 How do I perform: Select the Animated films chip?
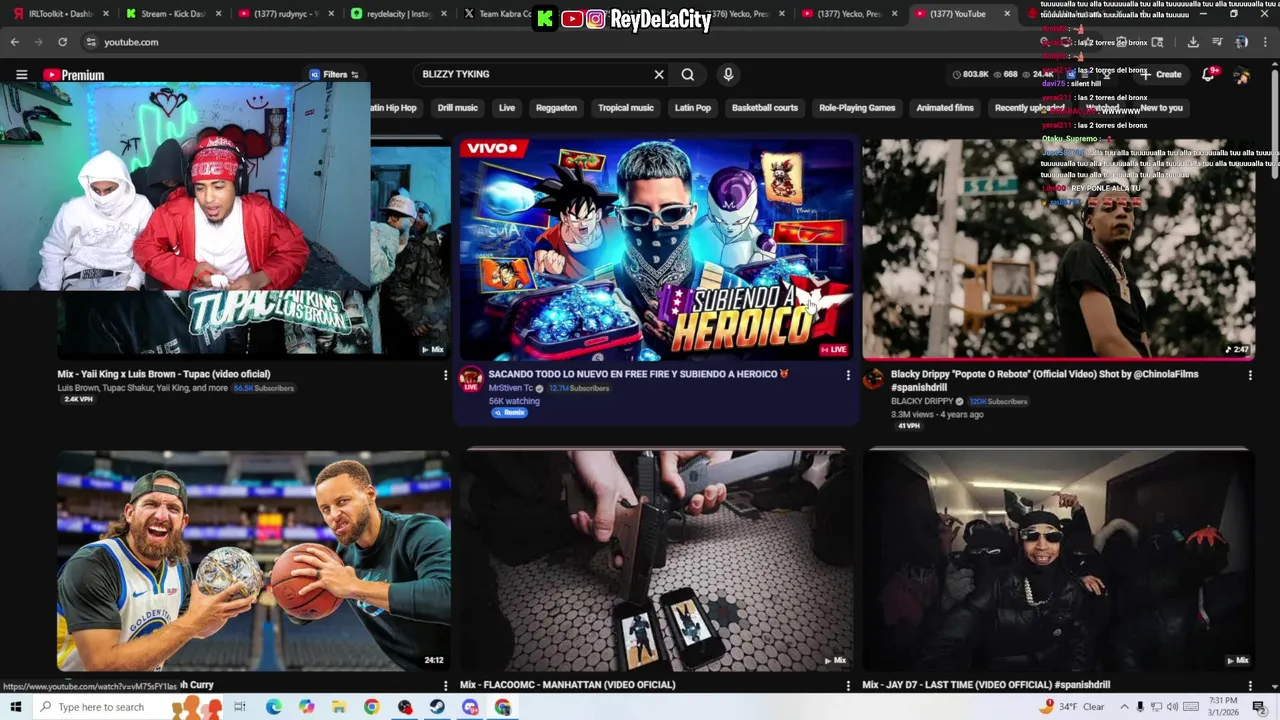pyautogui.click(x=945, y=108)
